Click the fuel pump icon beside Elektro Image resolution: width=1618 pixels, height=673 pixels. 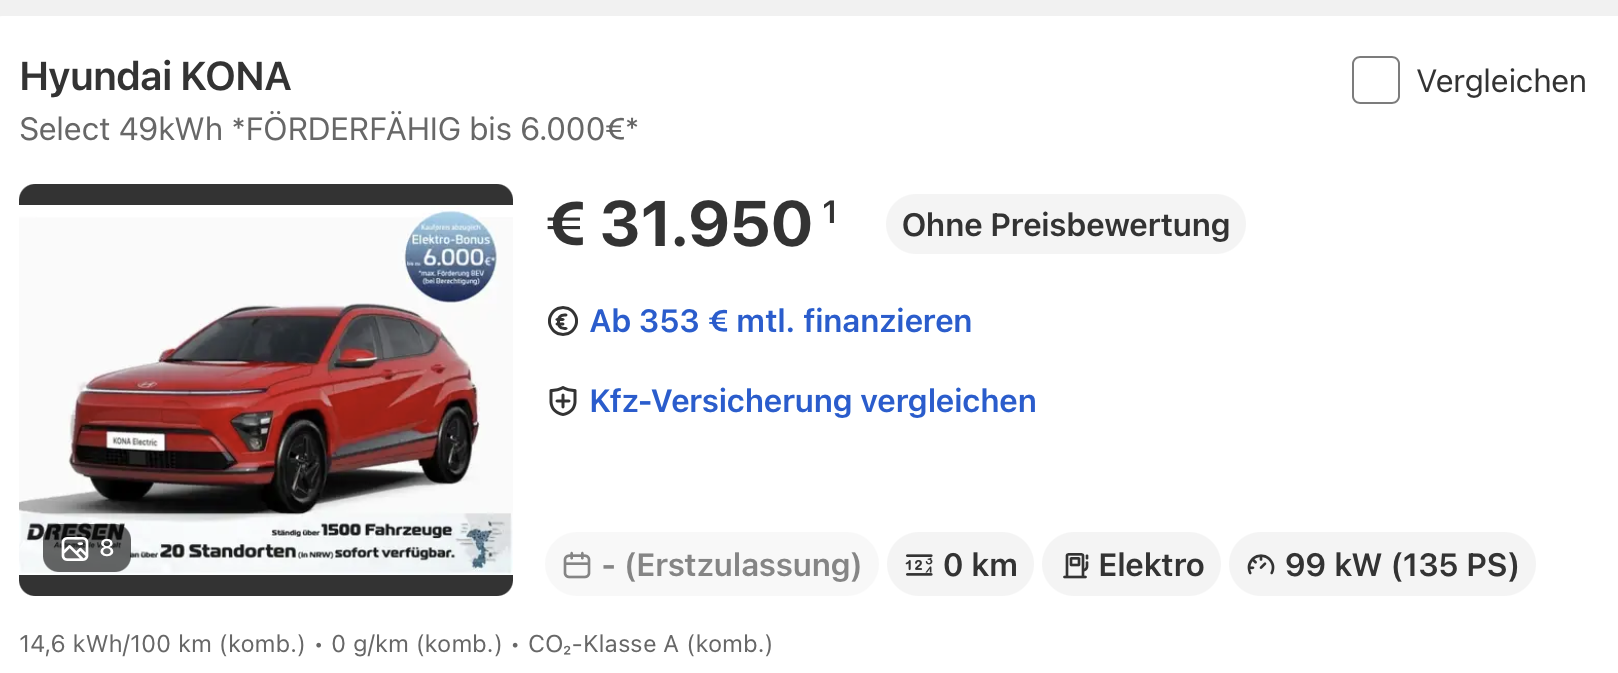[x=1075, y=566]
